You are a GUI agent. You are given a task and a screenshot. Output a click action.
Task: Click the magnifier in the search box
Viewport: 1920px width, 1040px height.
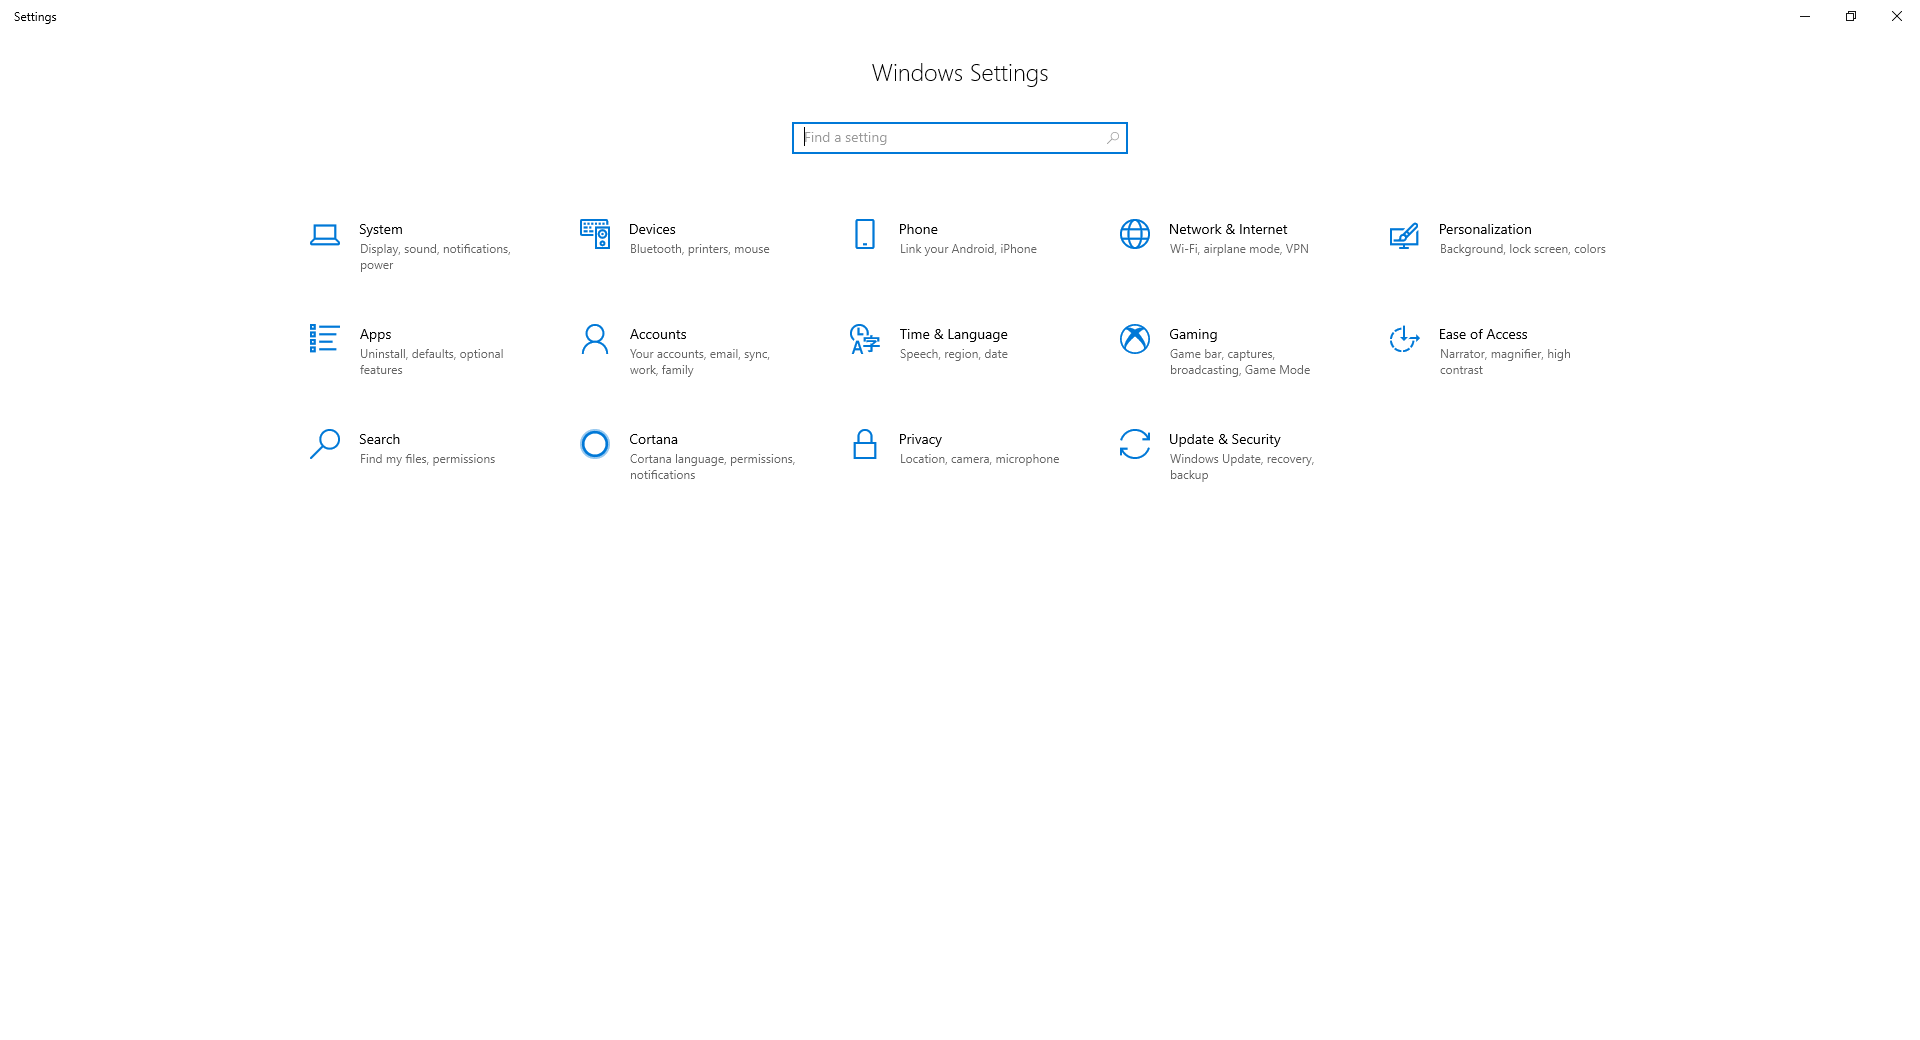[x=1113, y=138]
